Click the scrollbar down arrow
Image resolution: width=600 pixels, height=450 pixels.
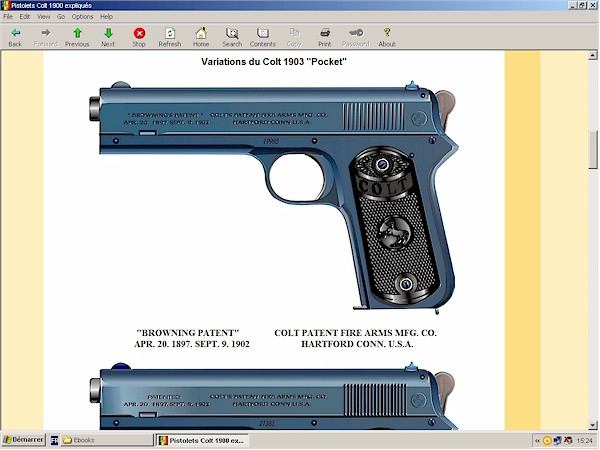(593, 425)
